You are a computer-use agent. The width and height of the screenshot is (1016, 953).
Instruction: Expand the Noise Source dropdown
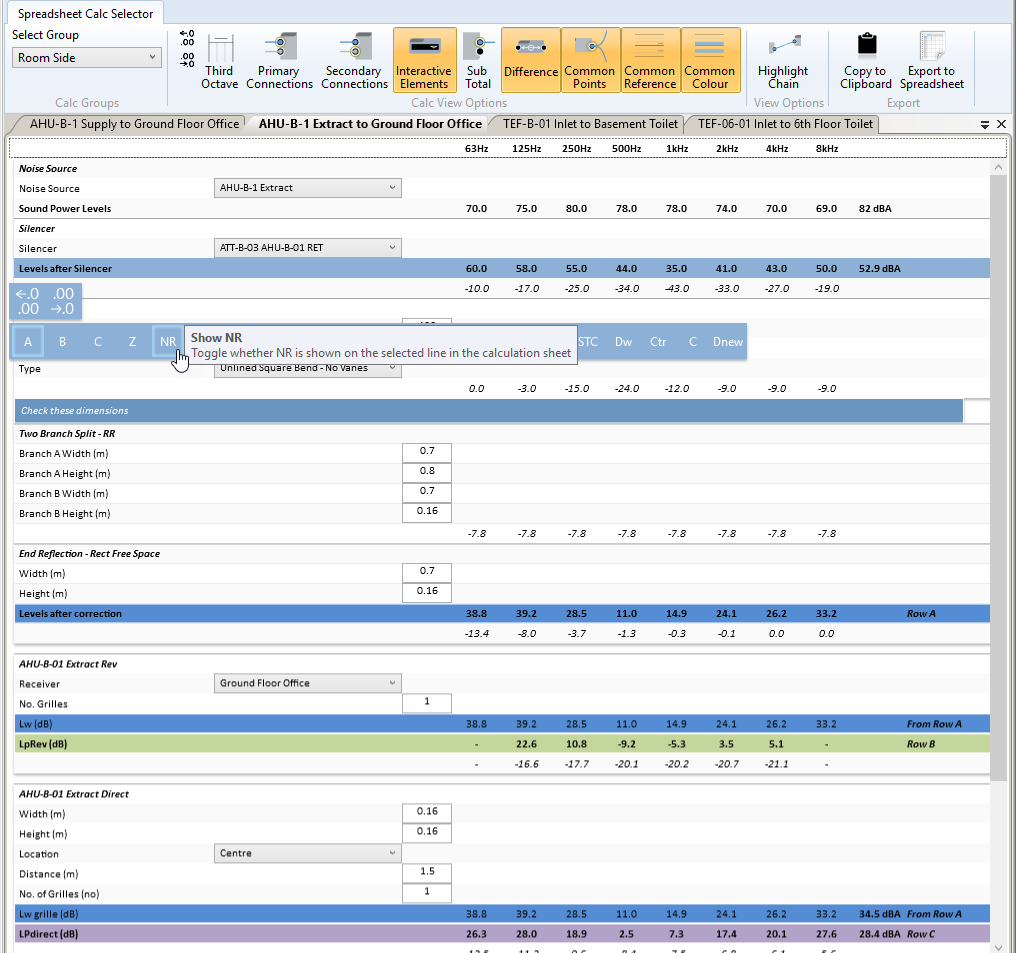click(x=308, y=188)
